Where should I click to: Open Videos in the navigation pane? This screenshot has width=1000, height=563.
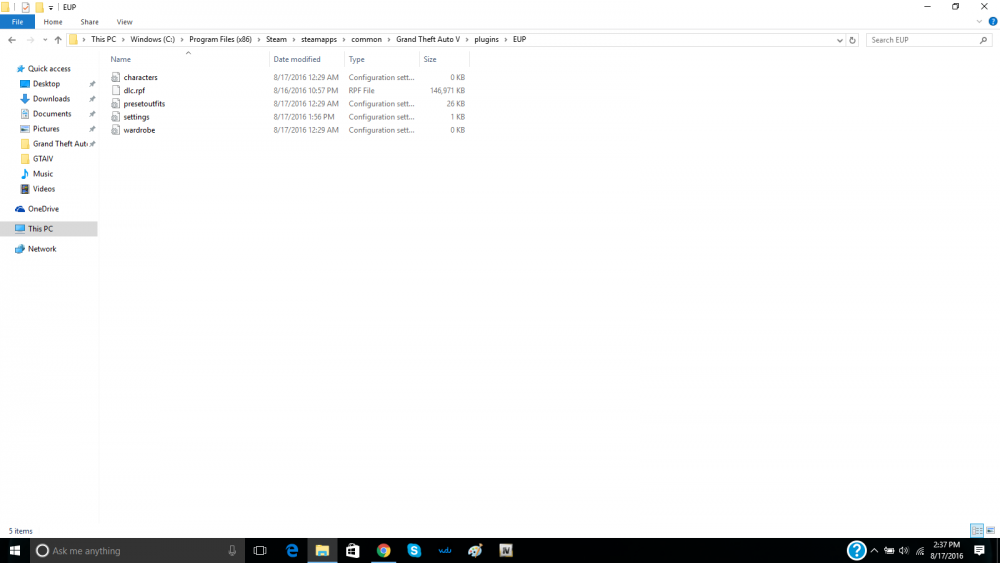(x=43, y=189)
